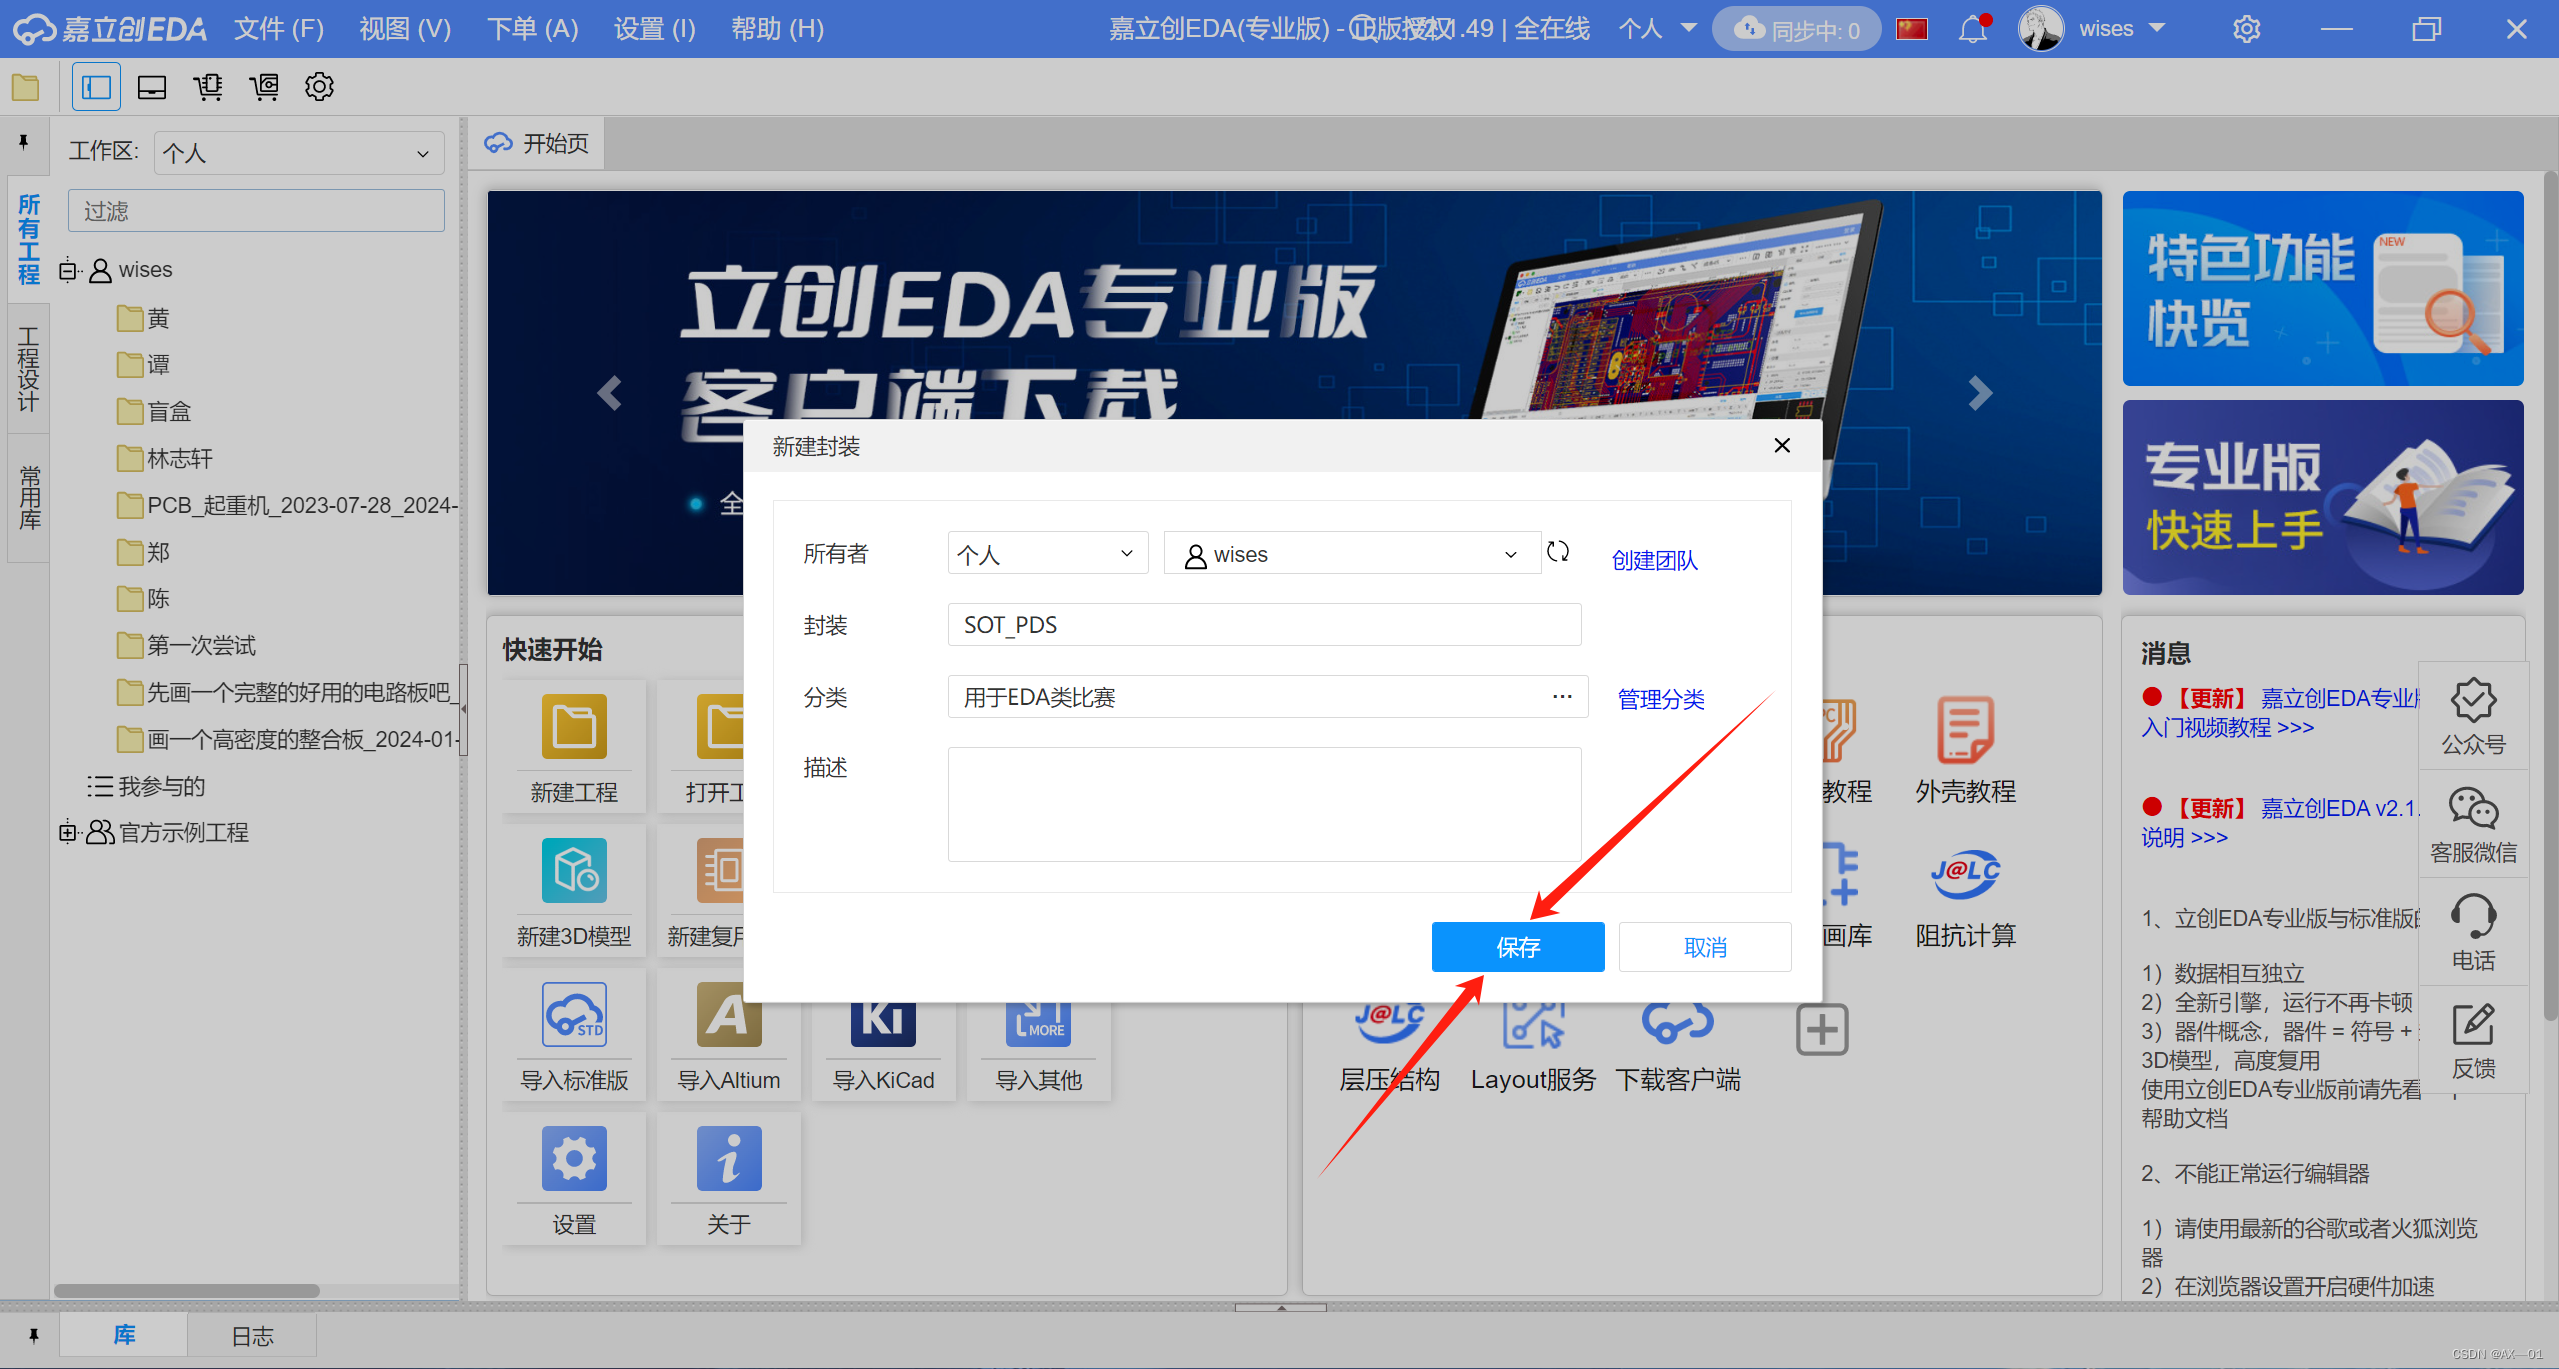
Task: Toggle the left panel icon in the toolbar
Action: (96, 87)
